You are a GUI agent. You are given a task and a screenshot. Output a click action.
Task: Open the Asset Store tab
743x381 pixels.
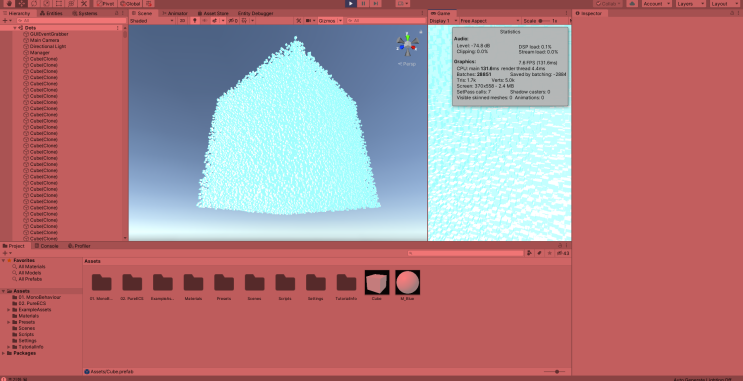[x=213, y=13]
